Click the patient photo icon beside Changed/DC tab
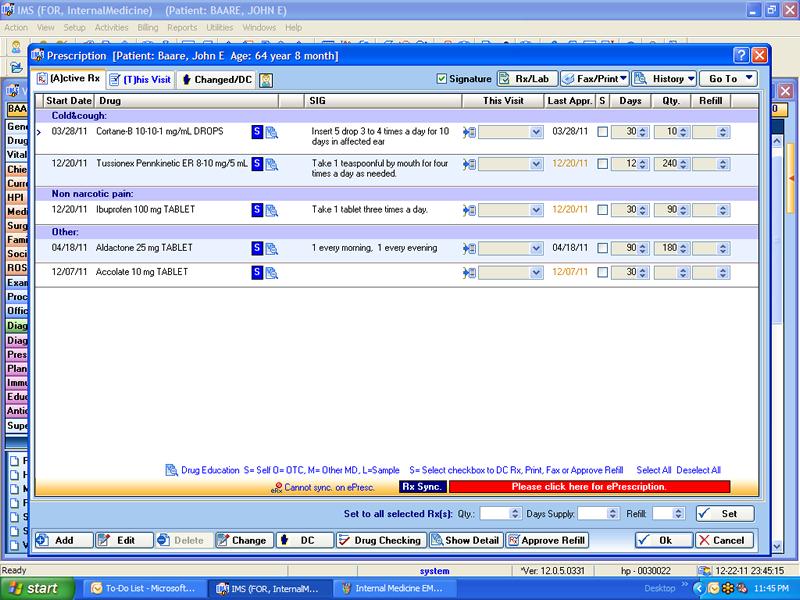Viewport: 800px width, 600px height. click(x=266, y=80)
